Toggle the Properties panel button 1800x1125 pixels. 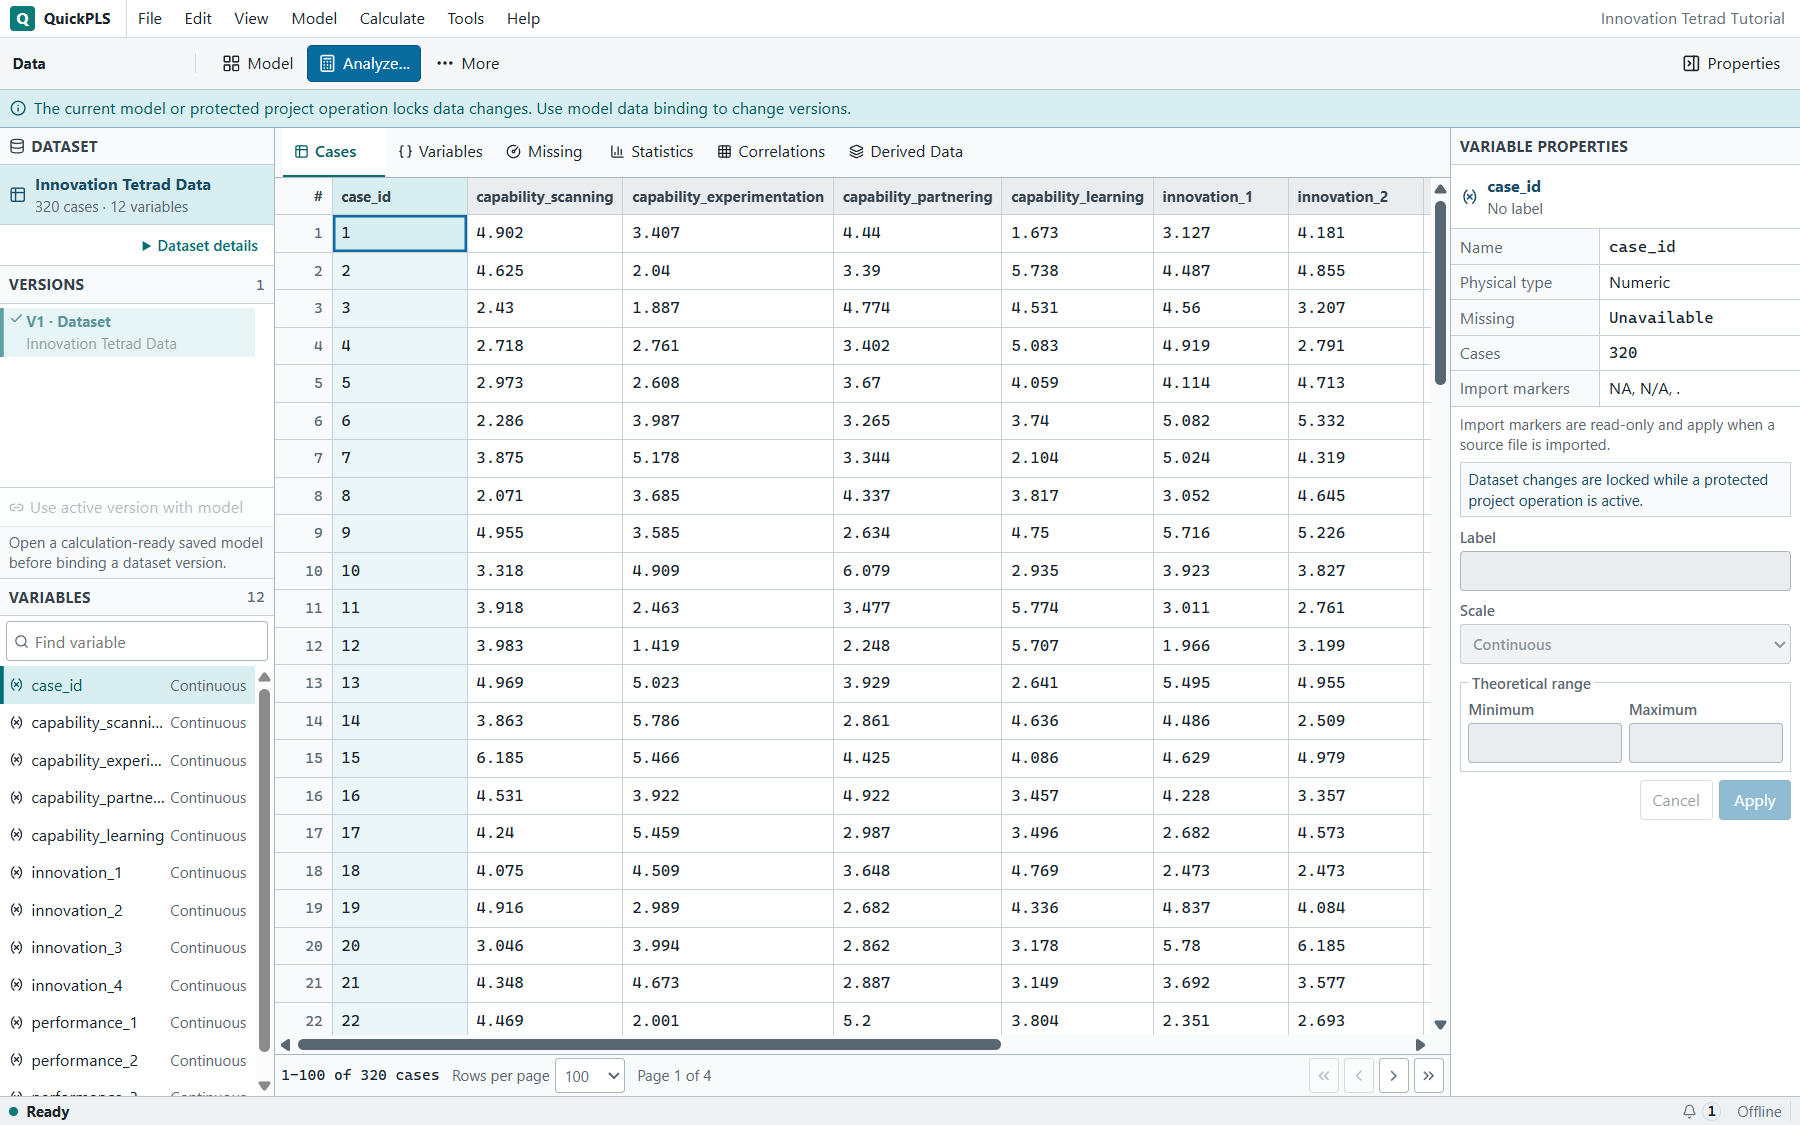1731,63
